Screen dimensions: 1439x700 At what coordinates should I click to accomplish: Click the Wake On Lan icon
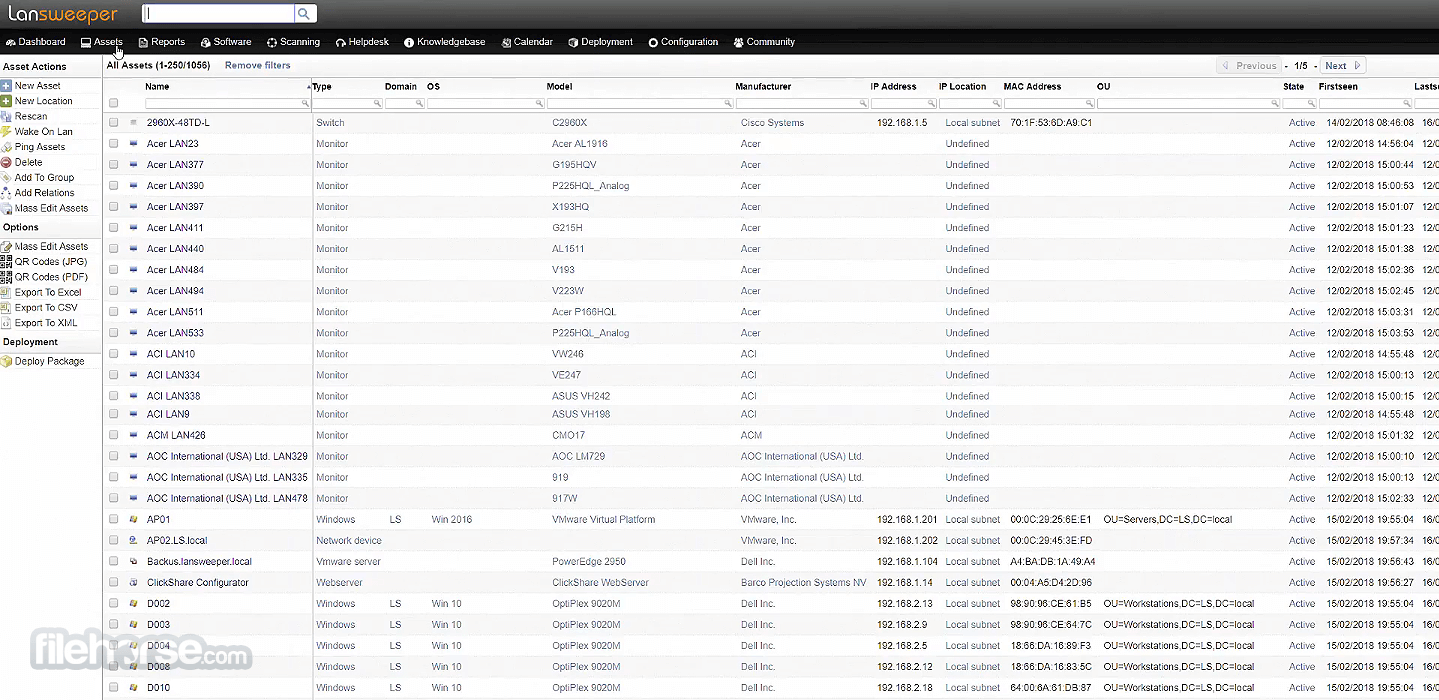point(6,132)
